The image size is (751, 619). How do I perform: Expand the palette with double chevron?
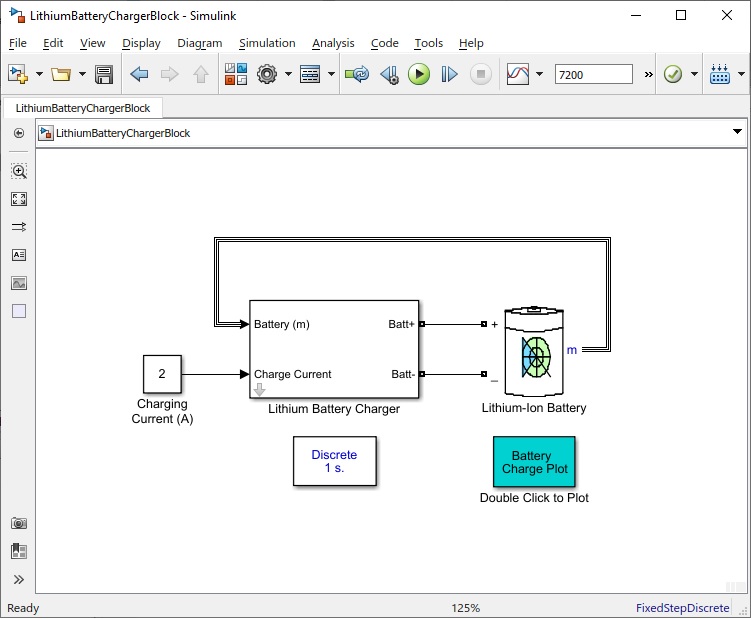click(x=19, y=580)
